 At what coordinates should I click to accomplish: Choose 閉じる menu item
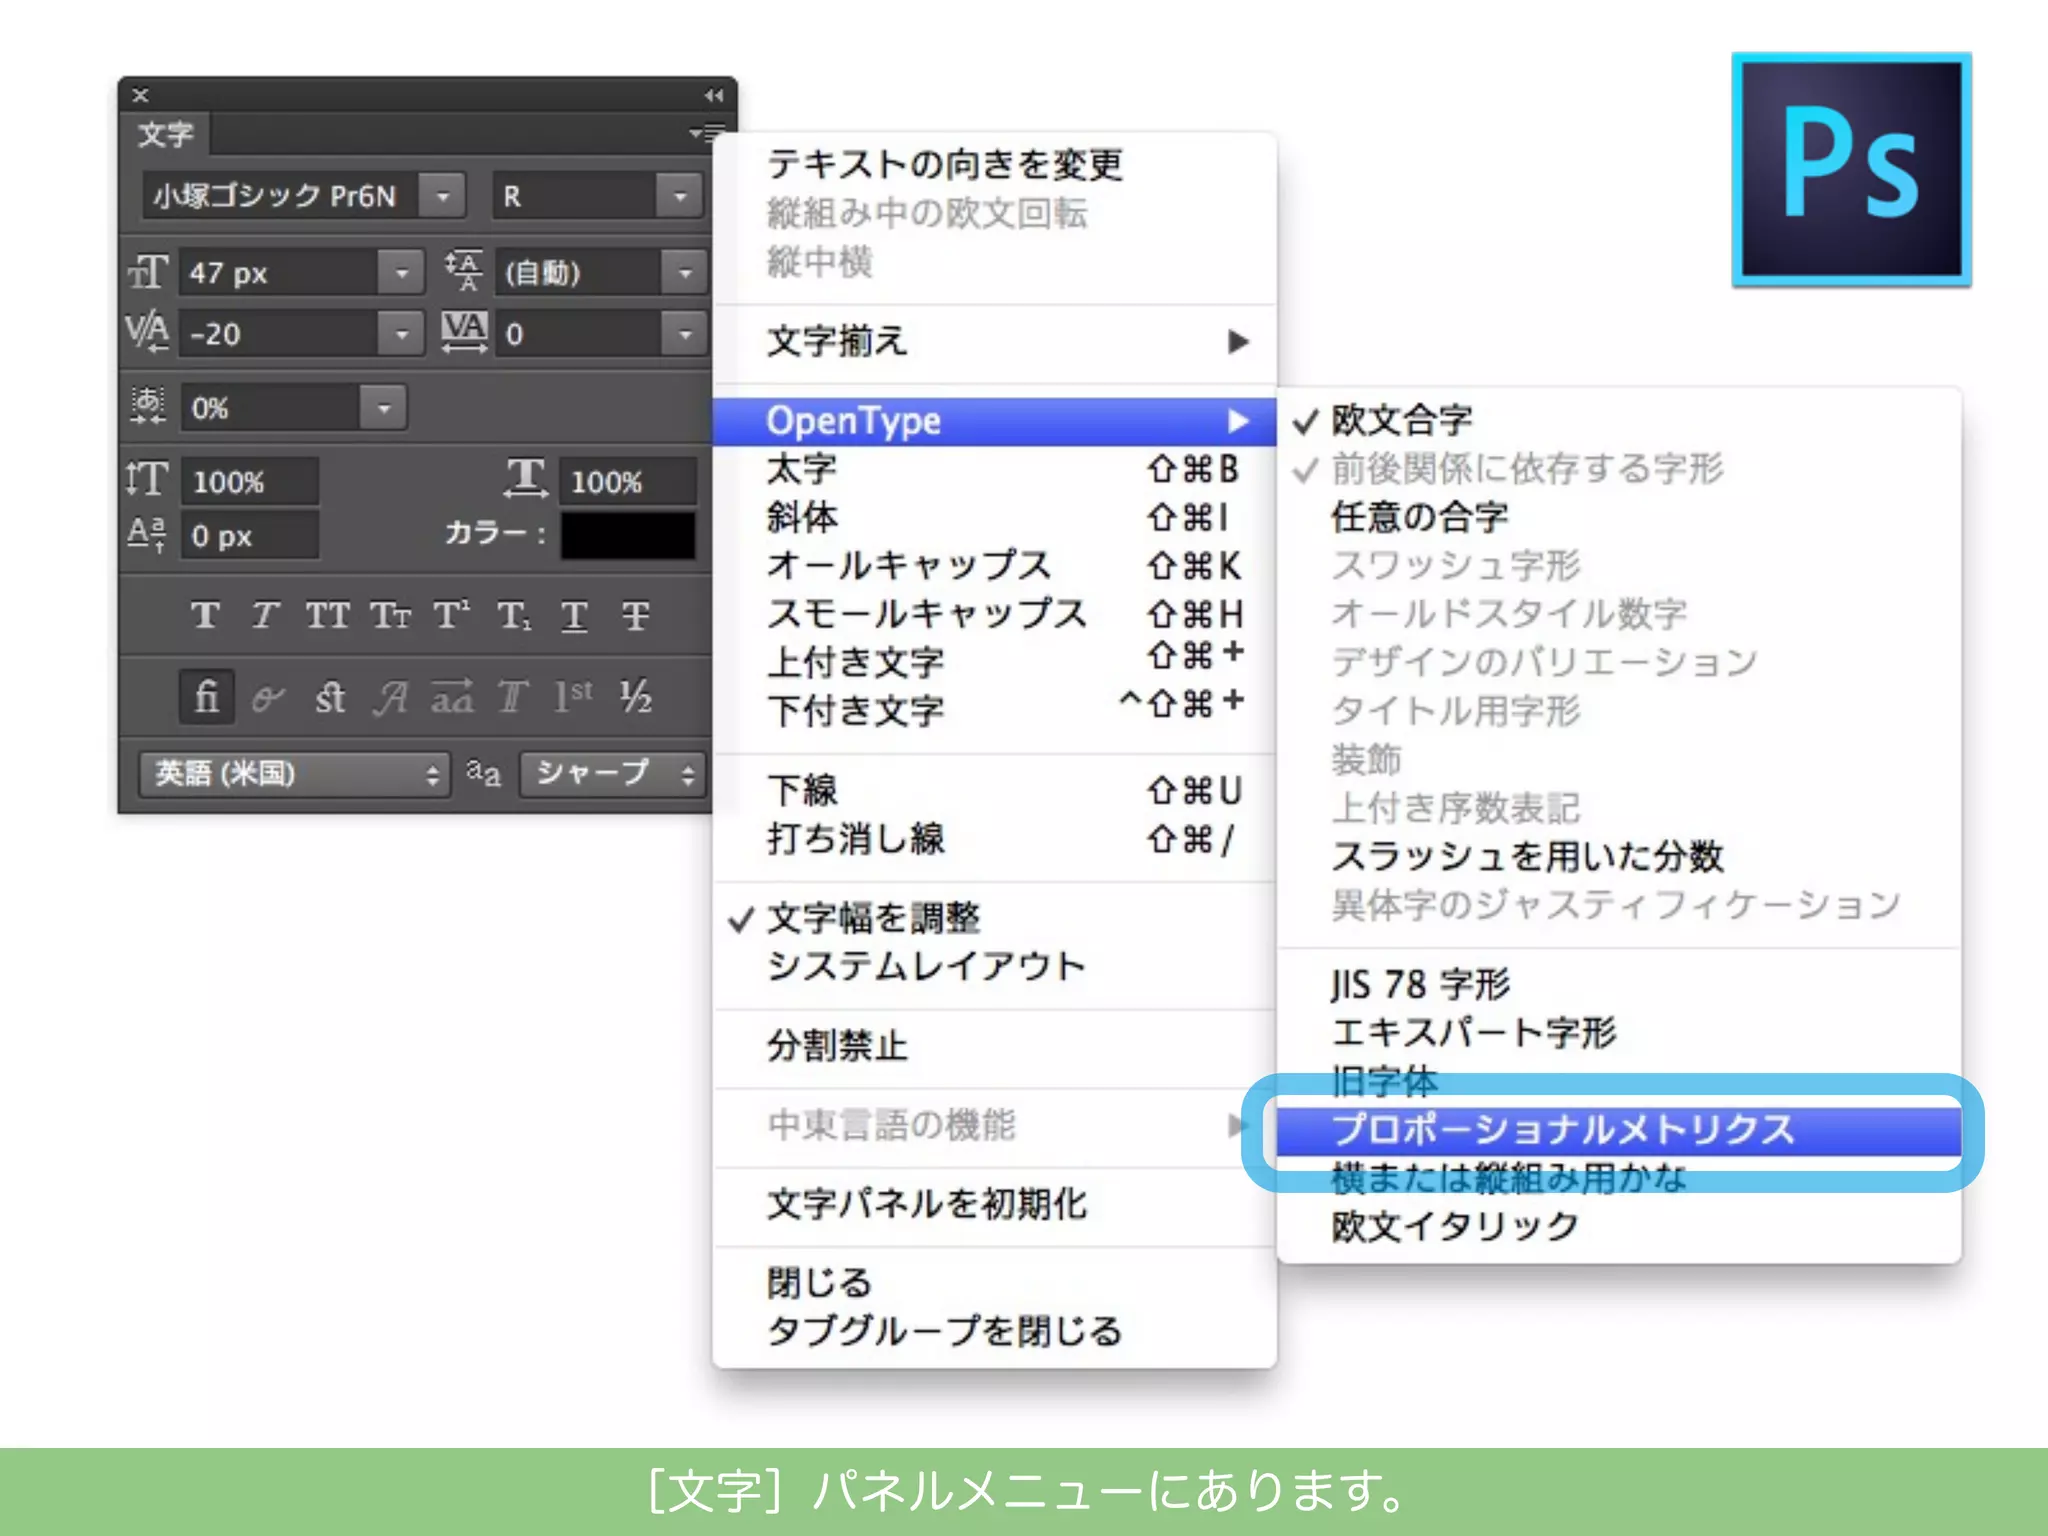click(x=995, y=1282)
